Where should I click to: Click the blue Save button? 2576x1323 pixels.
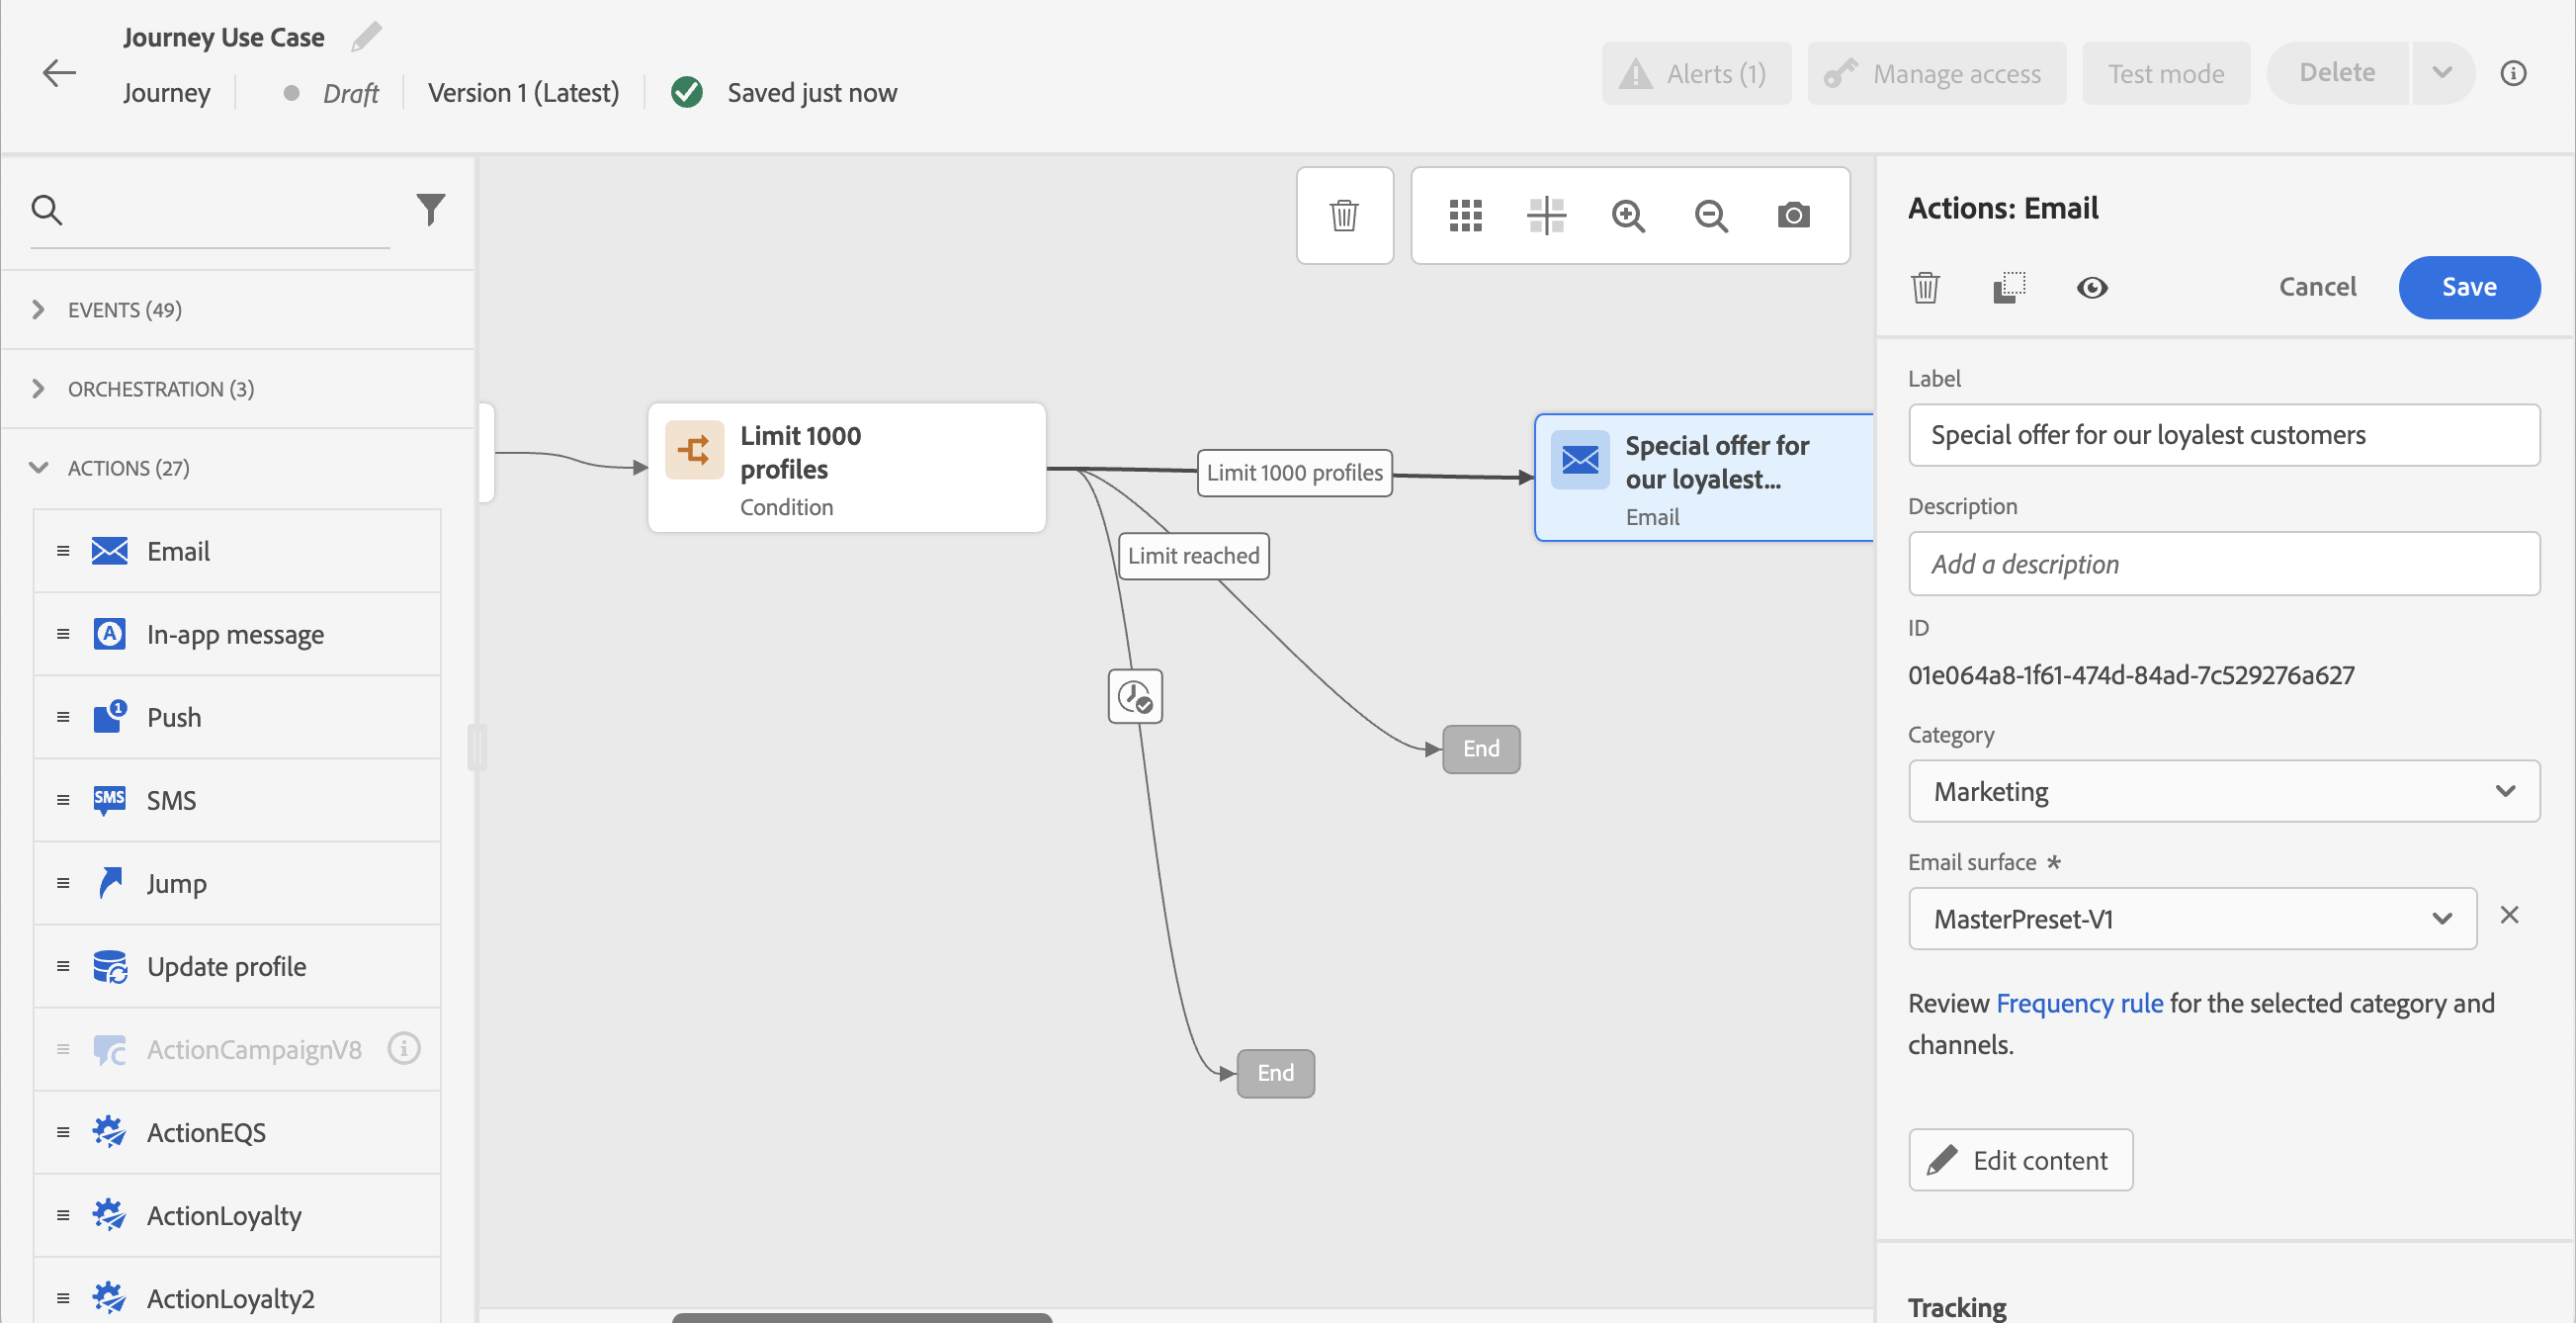click(x=2468, y=287)
